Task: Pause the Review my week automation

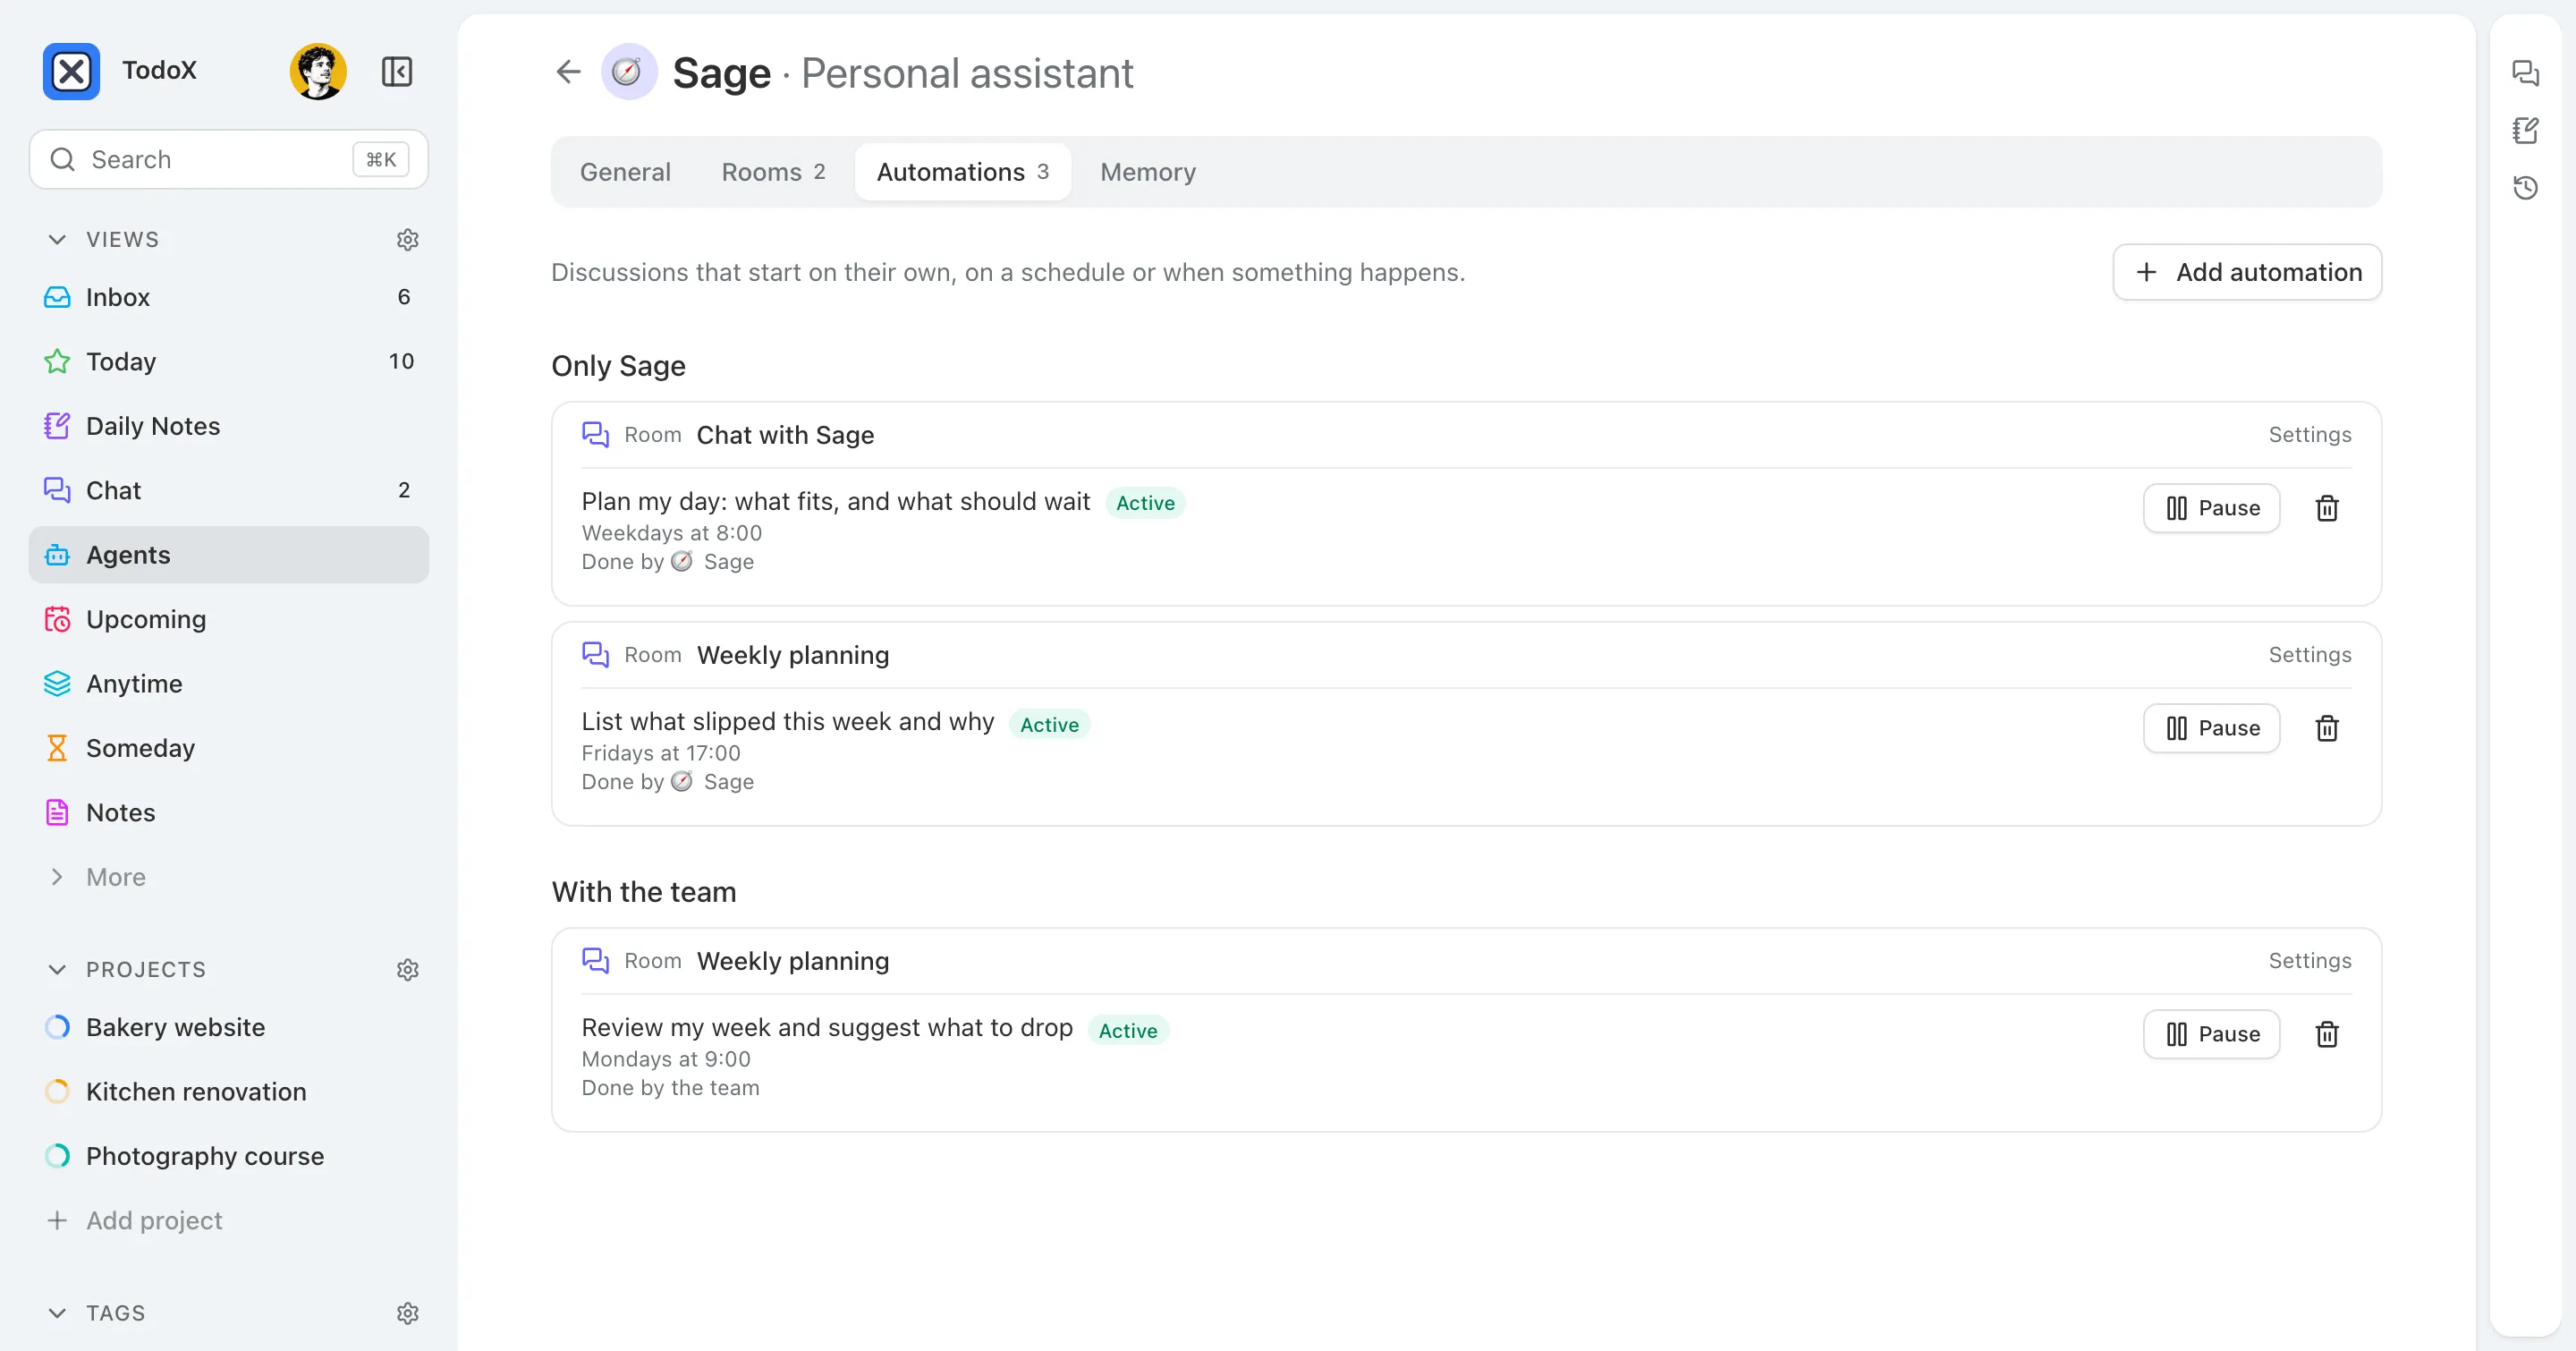Action: pos(2211,1034)
